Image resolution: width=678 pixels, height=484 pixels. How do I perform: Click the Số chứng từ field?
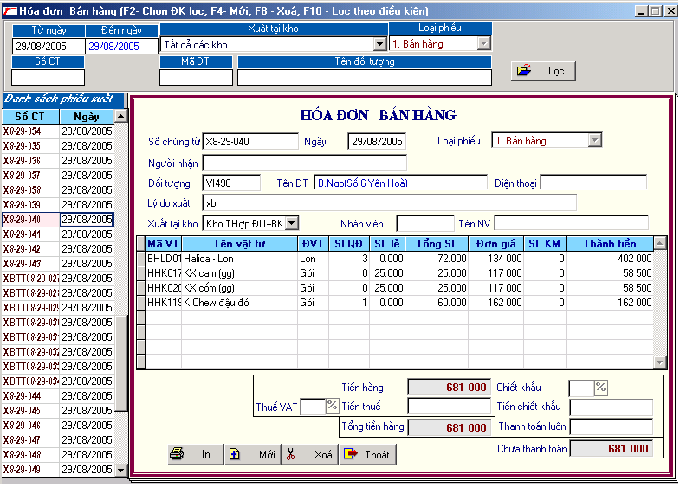tap(250, 141)
